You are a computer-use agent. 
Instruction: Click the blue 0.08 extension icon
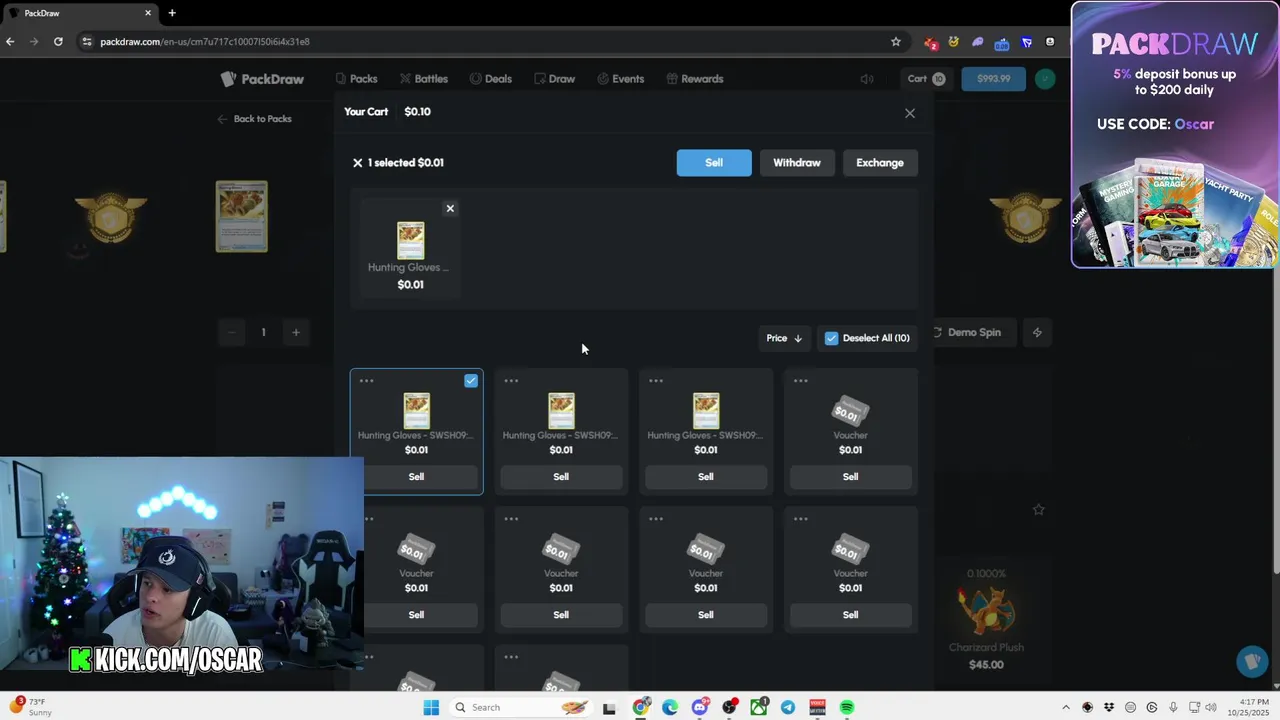click(x=1002, y=42)
